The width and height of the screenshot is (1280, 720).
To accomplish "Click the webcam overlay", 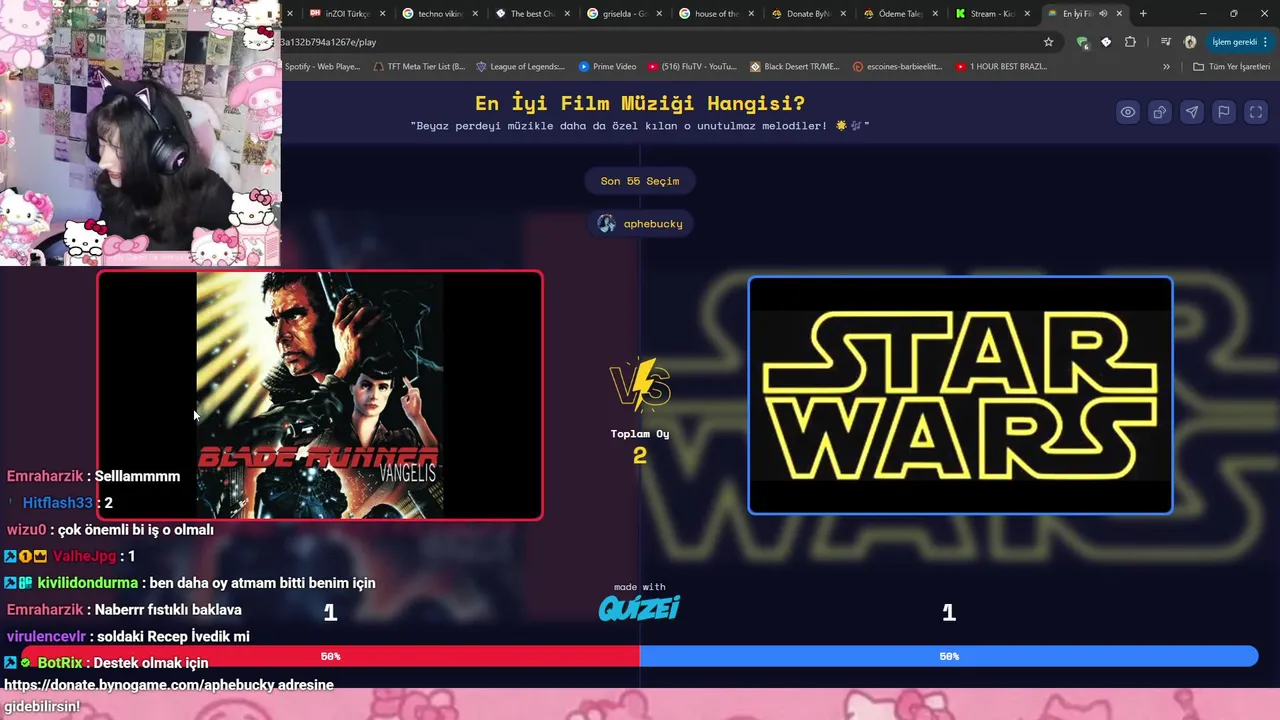I will [140, 133].
